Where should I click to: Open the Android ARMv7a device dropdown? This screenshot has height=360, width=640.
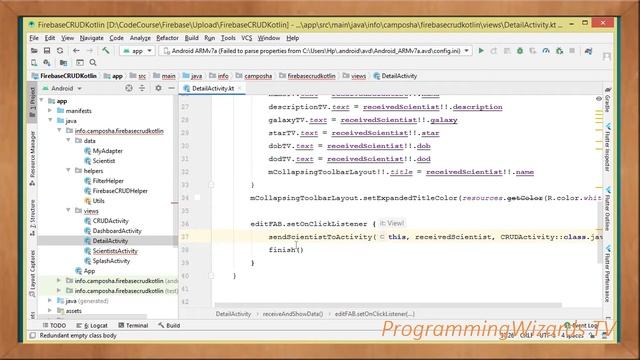pyautogui.click(x=316, y=51)
